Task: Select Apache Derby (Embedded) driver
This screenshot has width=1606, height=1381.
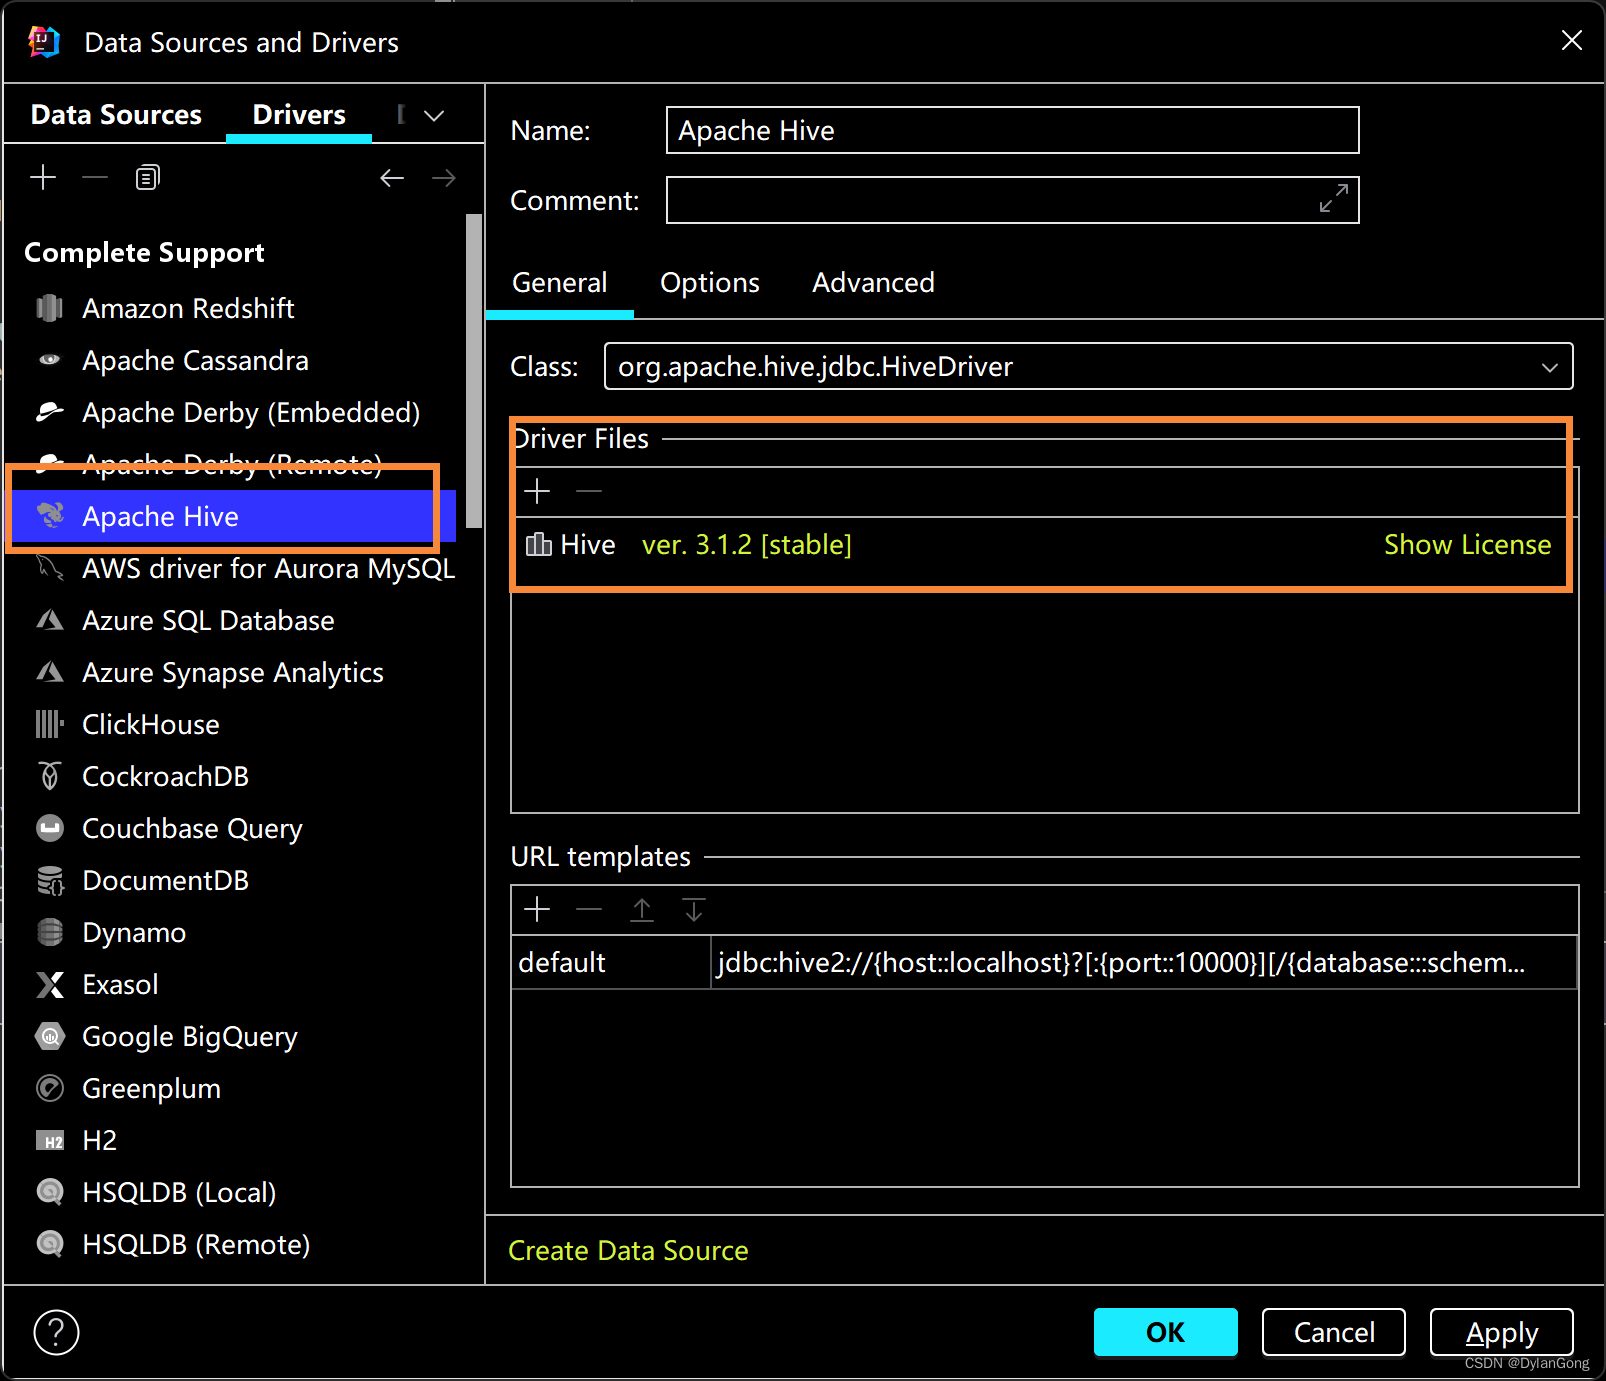Action: click(x=250, y=412)
